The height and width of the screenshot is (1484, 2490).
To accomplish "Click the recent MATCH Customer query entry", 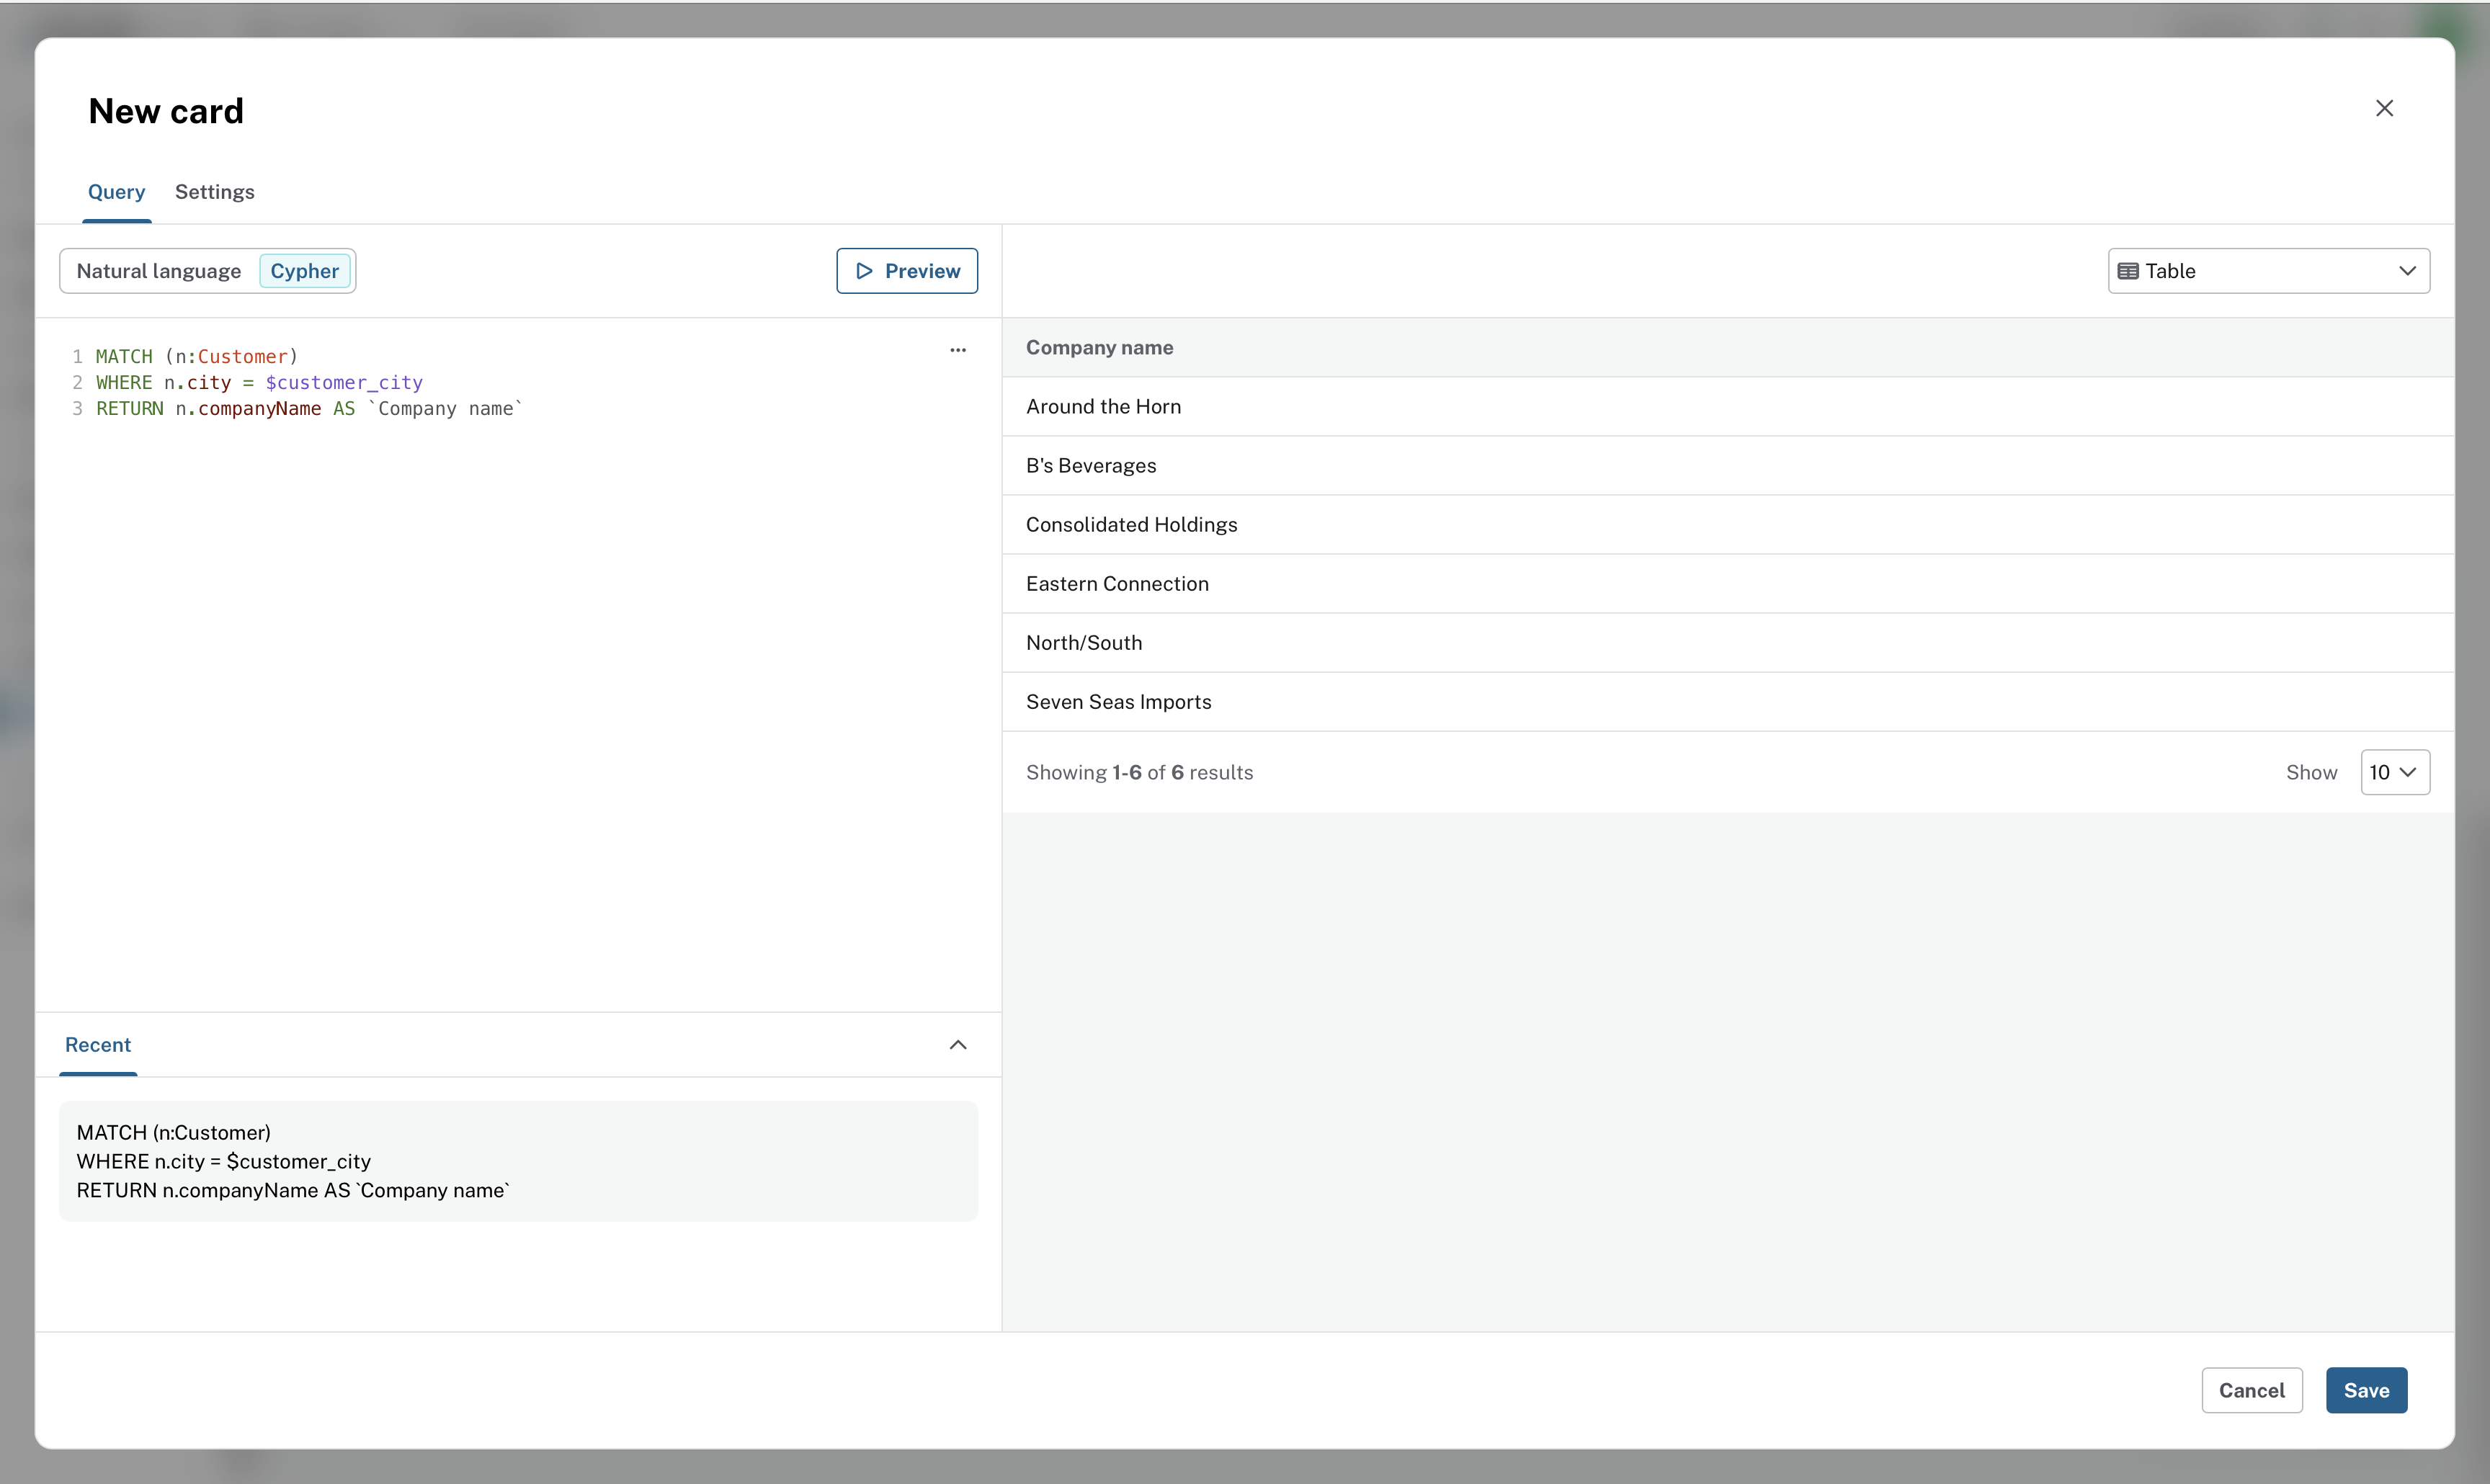I will 518,1161.
